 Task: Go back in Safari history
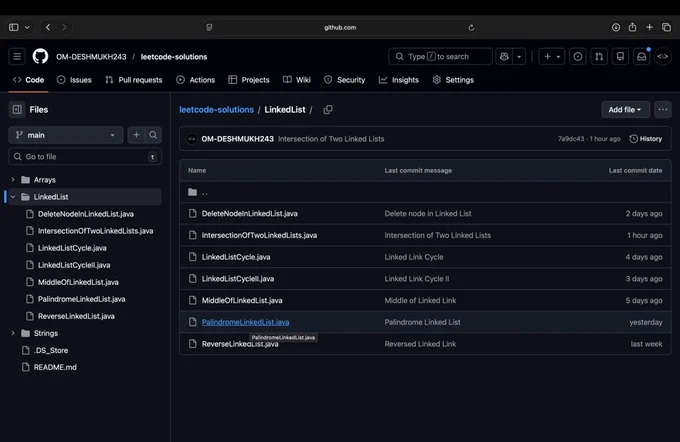point(48,27)
